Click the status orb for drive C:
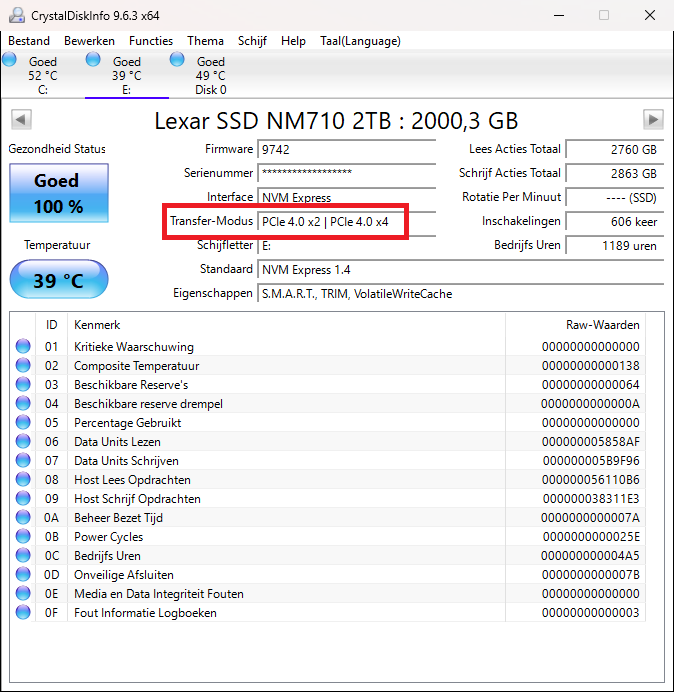The height and width of the screenshot is (692, 674). [x=9, y=59]
